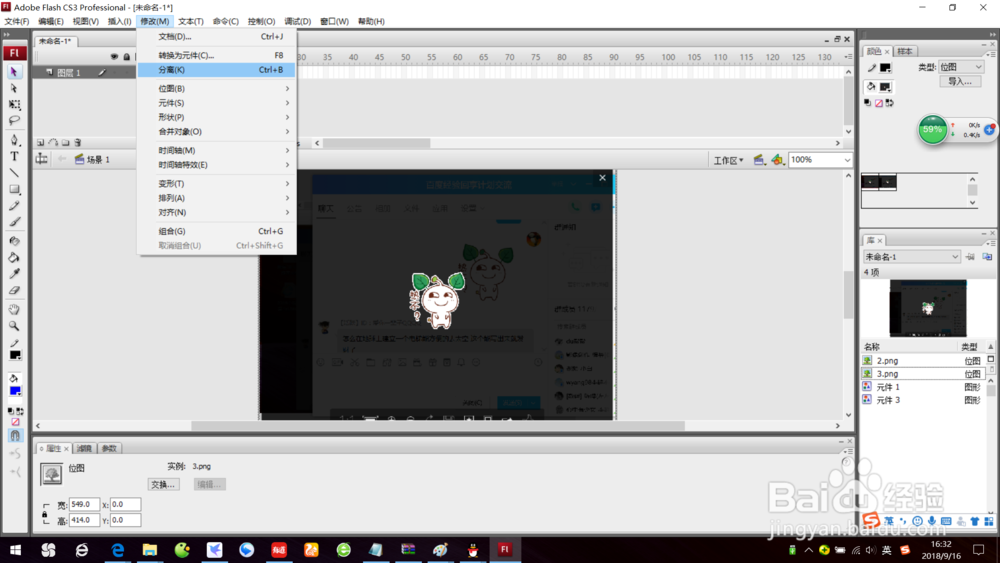Select the Free Transform tool
The height and width of the screenshot is (563, 1000).
pos(14,104)
